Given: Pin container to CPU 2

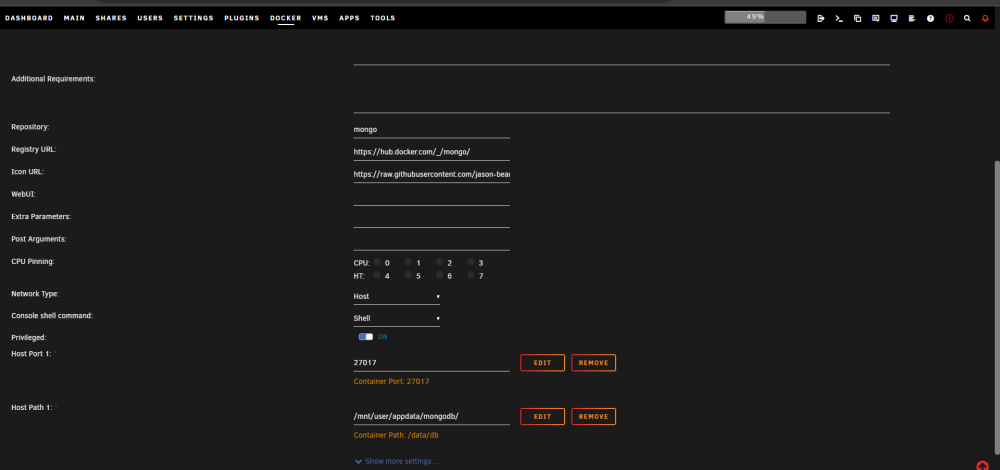Looking at the screenshot, I should pos(440,262).
